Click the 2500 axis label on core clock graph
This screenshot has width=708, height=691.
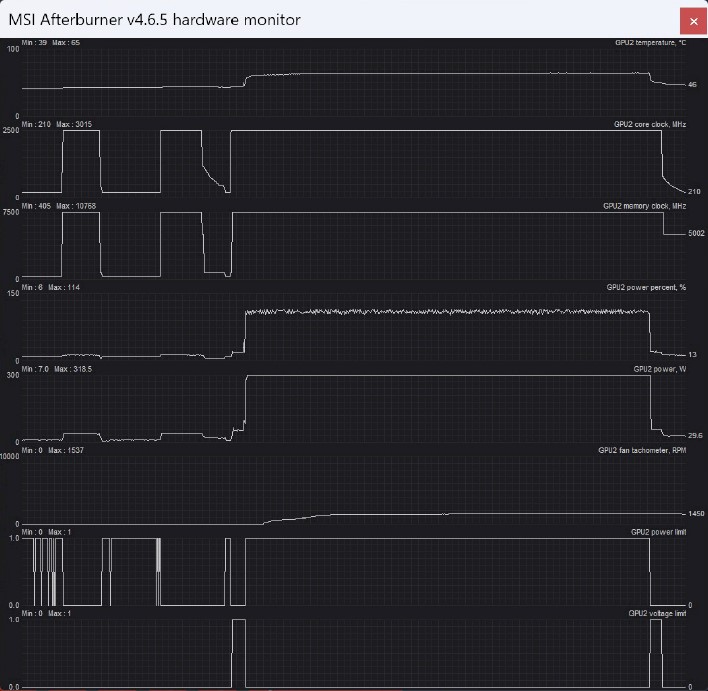(11, 131)
